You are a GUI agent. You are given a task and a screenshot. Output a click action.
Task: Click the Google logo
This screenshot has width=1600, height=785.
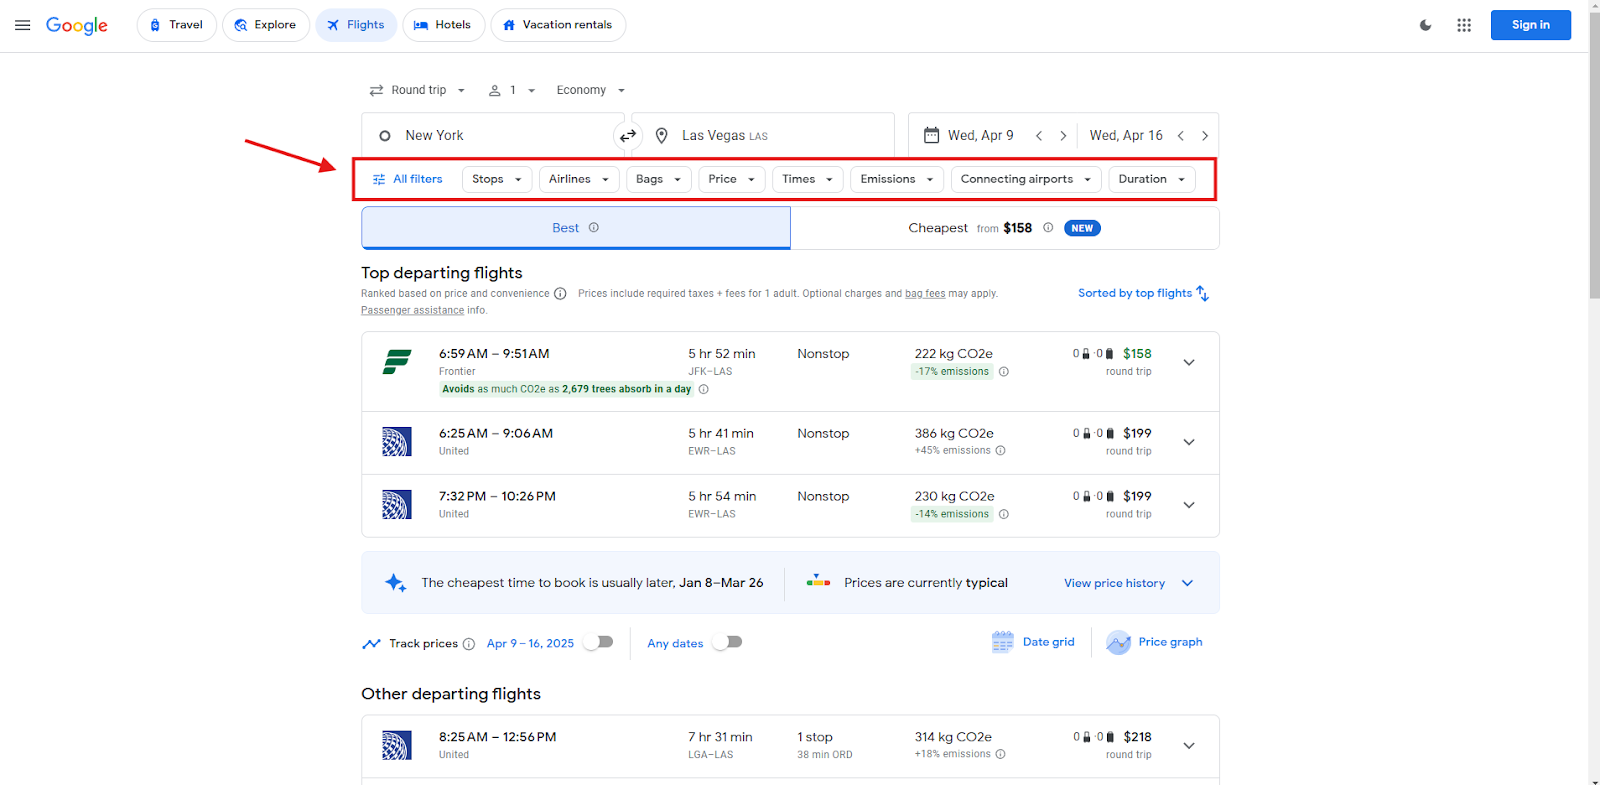click(x=77, y=26)
